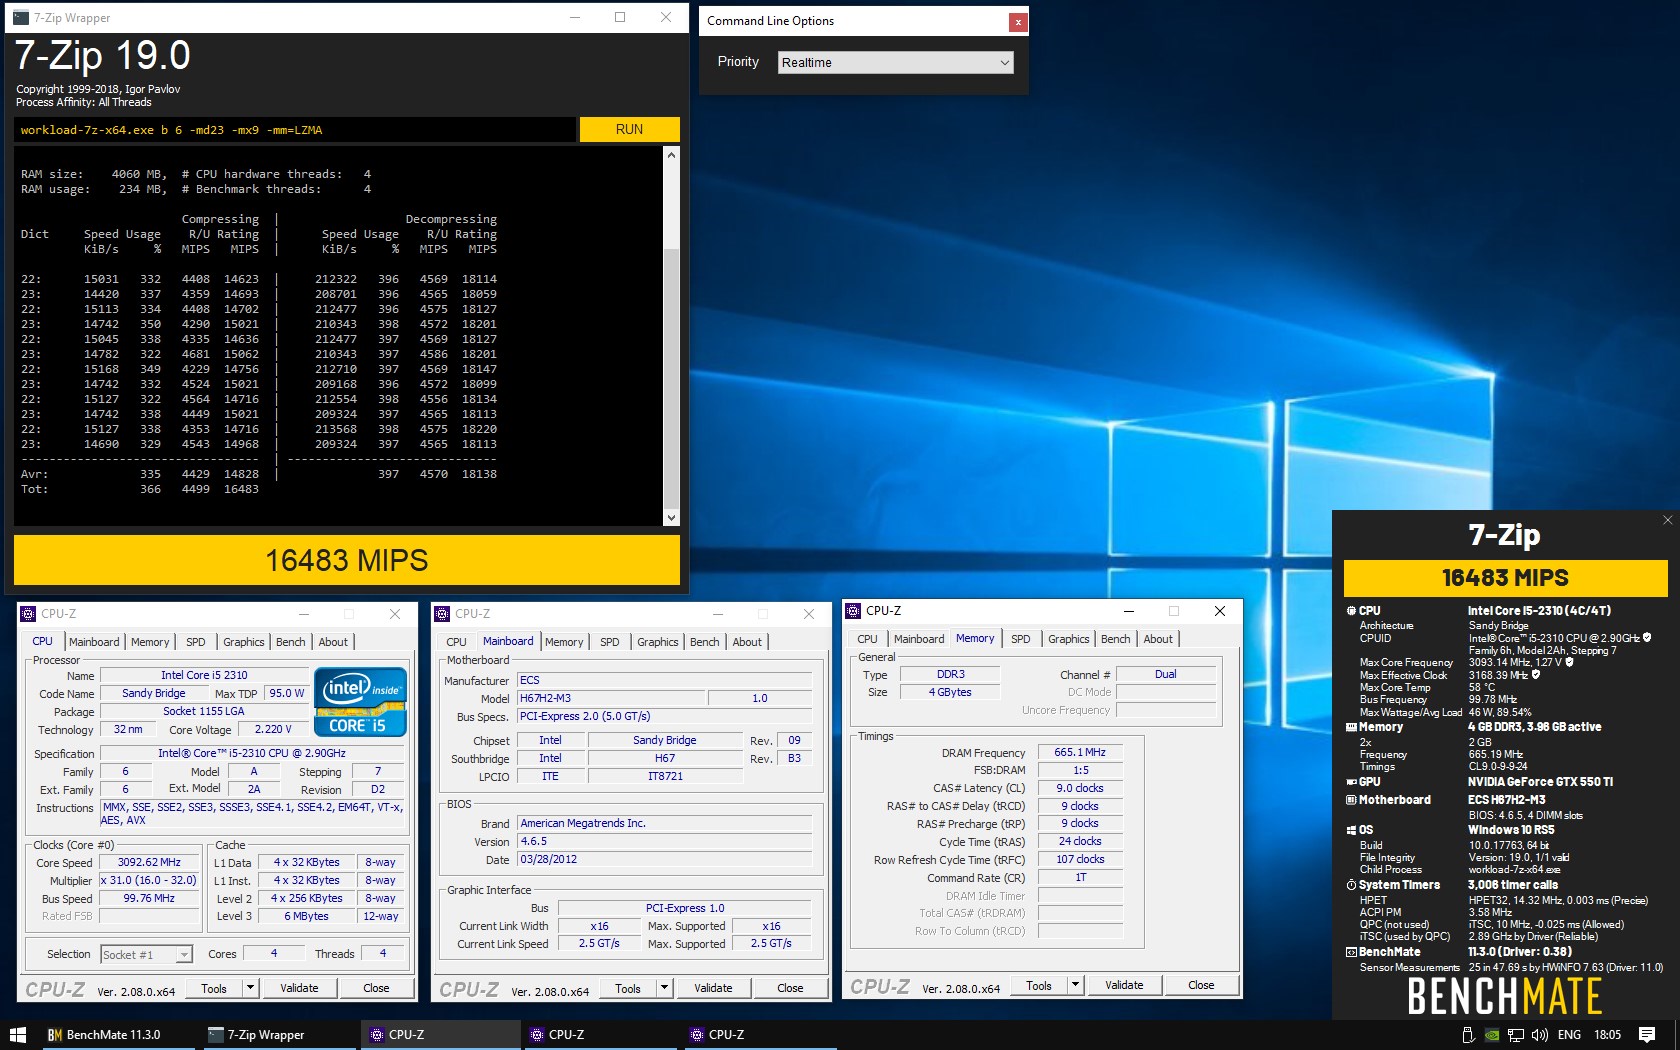This screenshot has height=1050, width=1680.
Task: Open the Socket #1 selection dropdown
Action: tap(146, 955)
